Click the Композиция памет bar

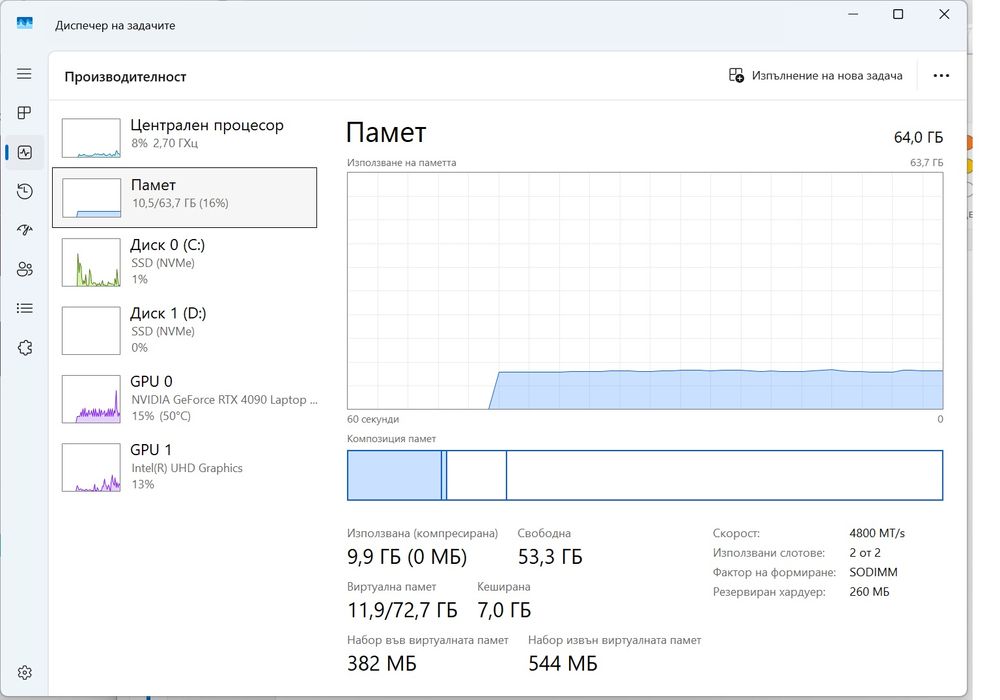645,475
